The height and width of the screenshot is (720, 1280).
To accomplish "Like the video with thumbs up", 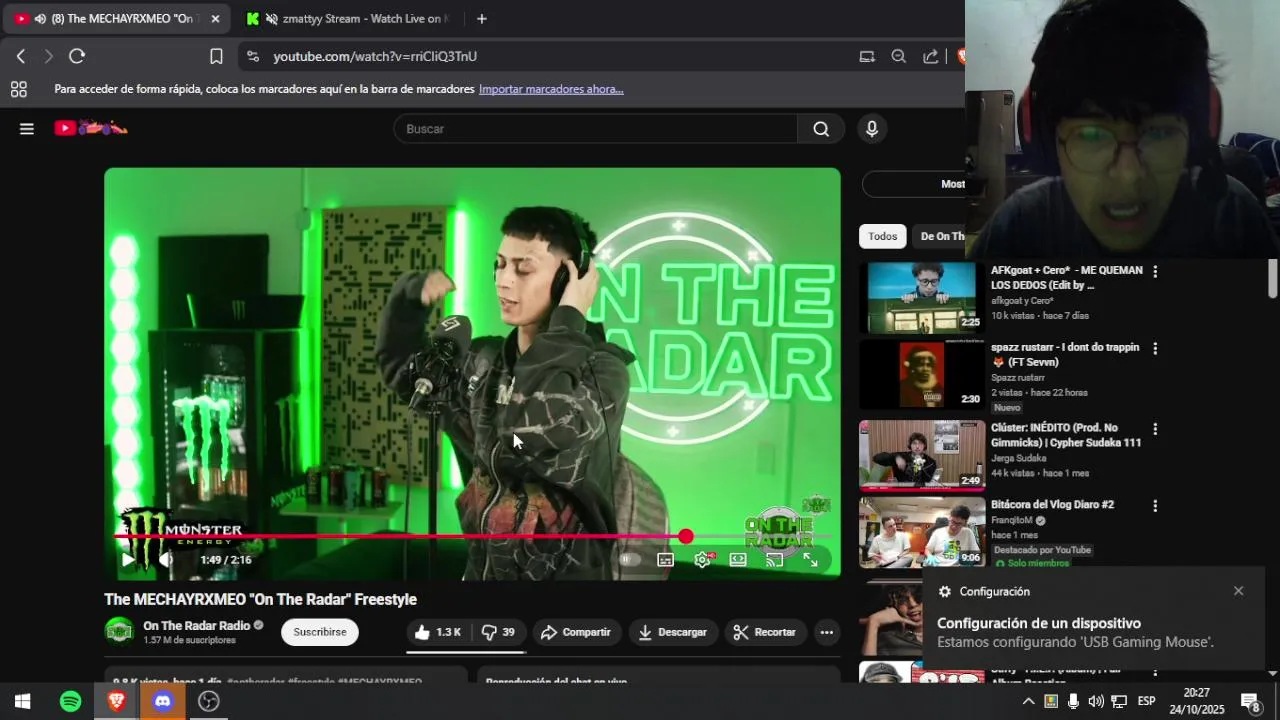I will 438,632.
